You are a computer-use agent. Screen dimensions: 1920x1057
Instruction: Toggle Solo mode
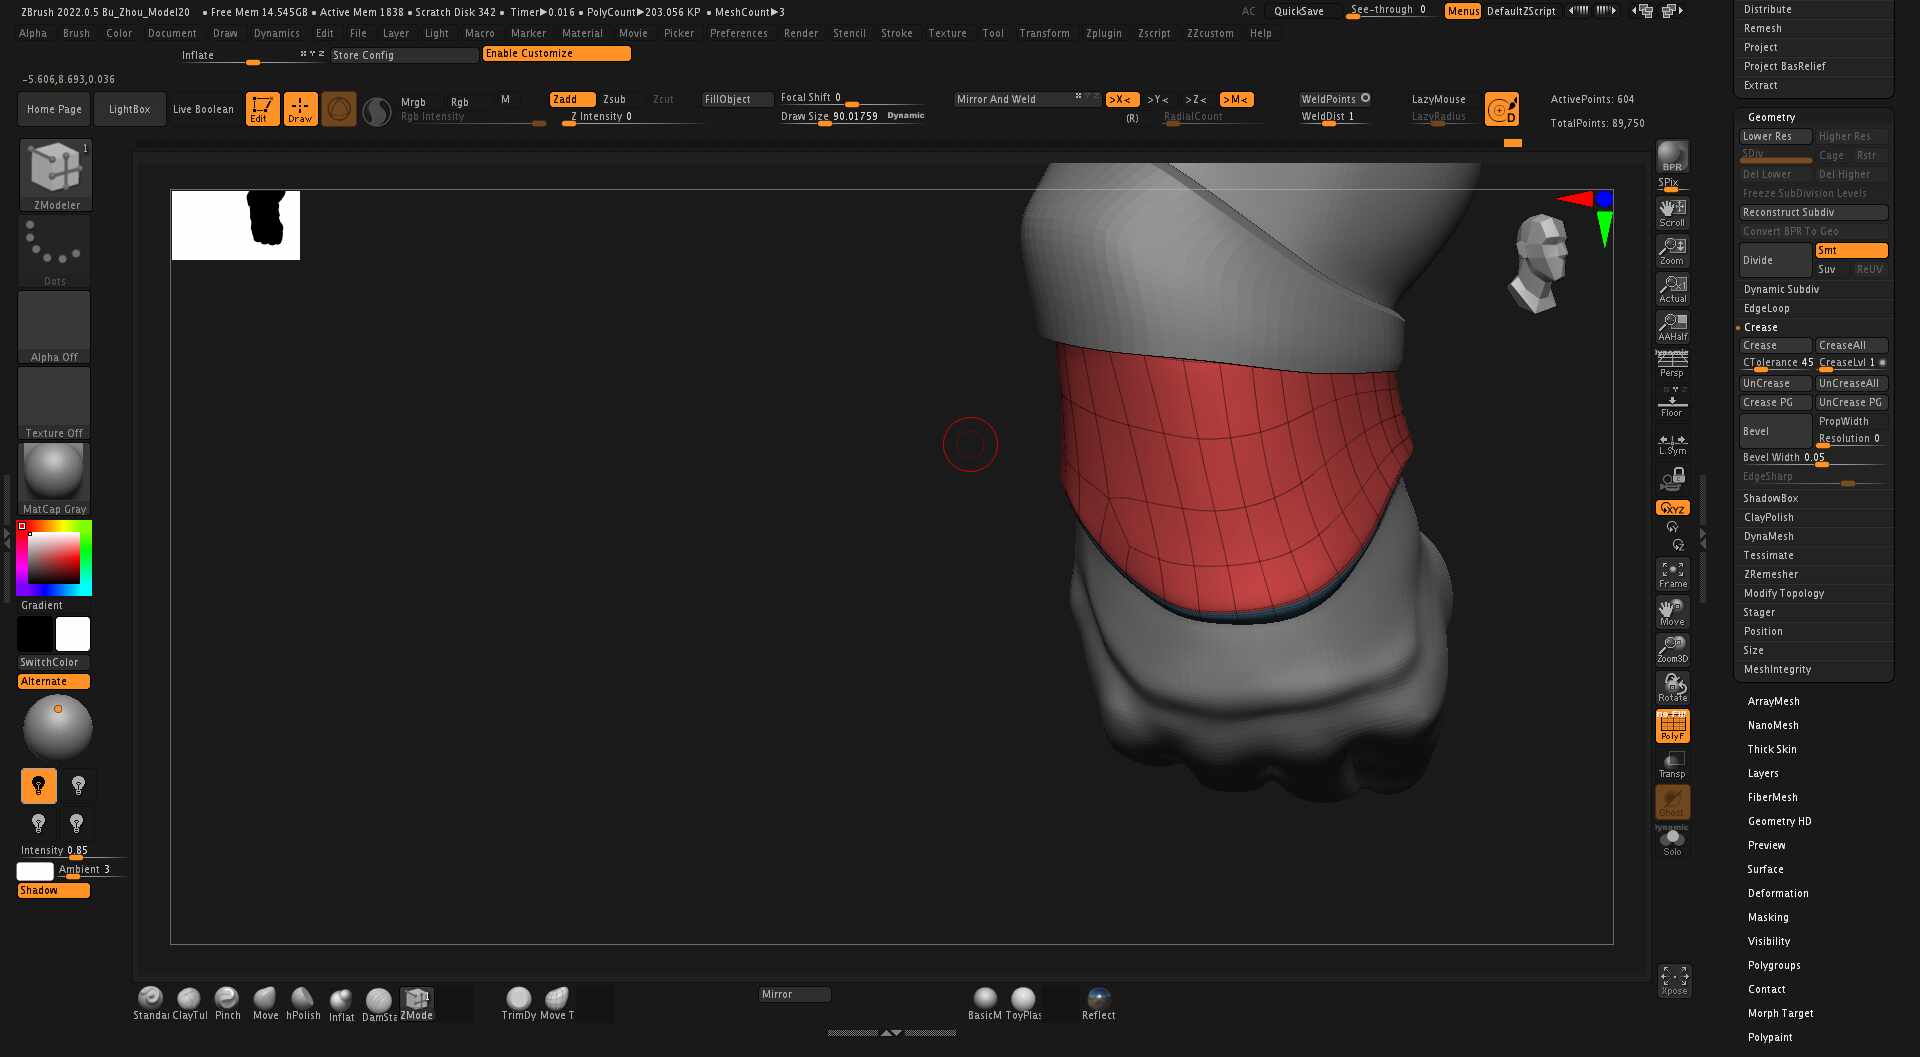tap(1672, 841)
